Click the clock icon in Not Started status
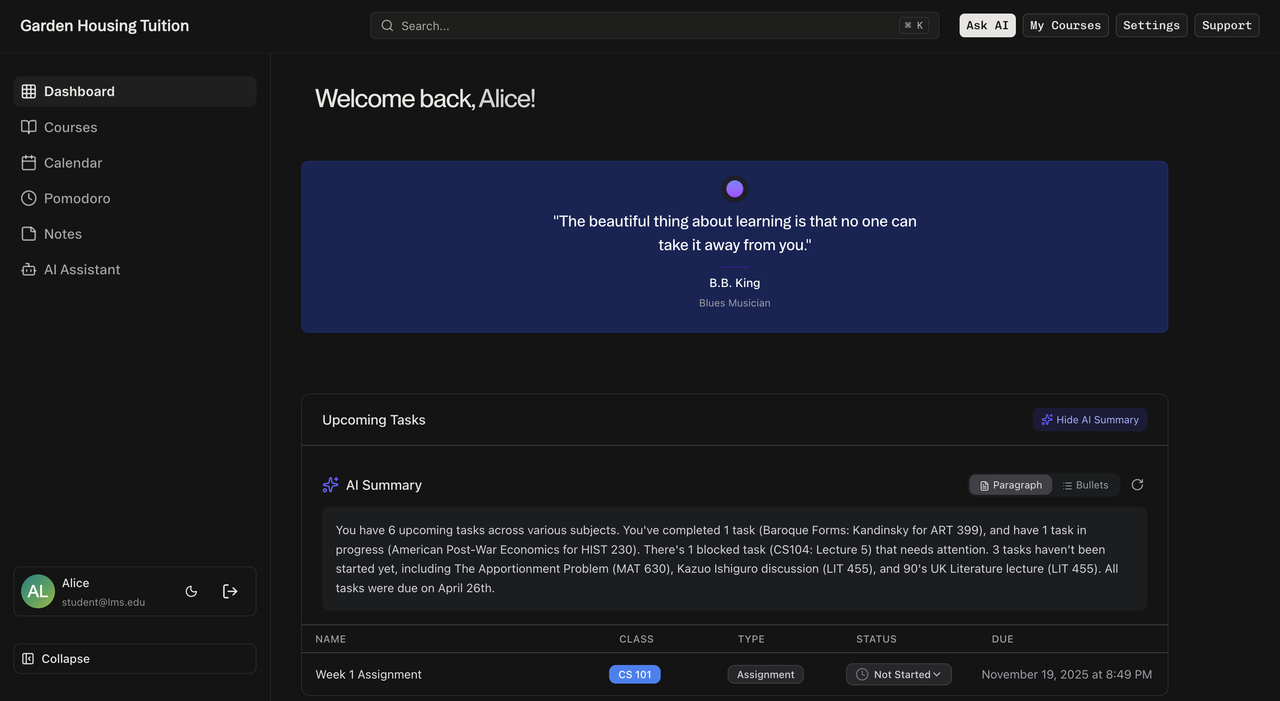 [x=862, y=675]
